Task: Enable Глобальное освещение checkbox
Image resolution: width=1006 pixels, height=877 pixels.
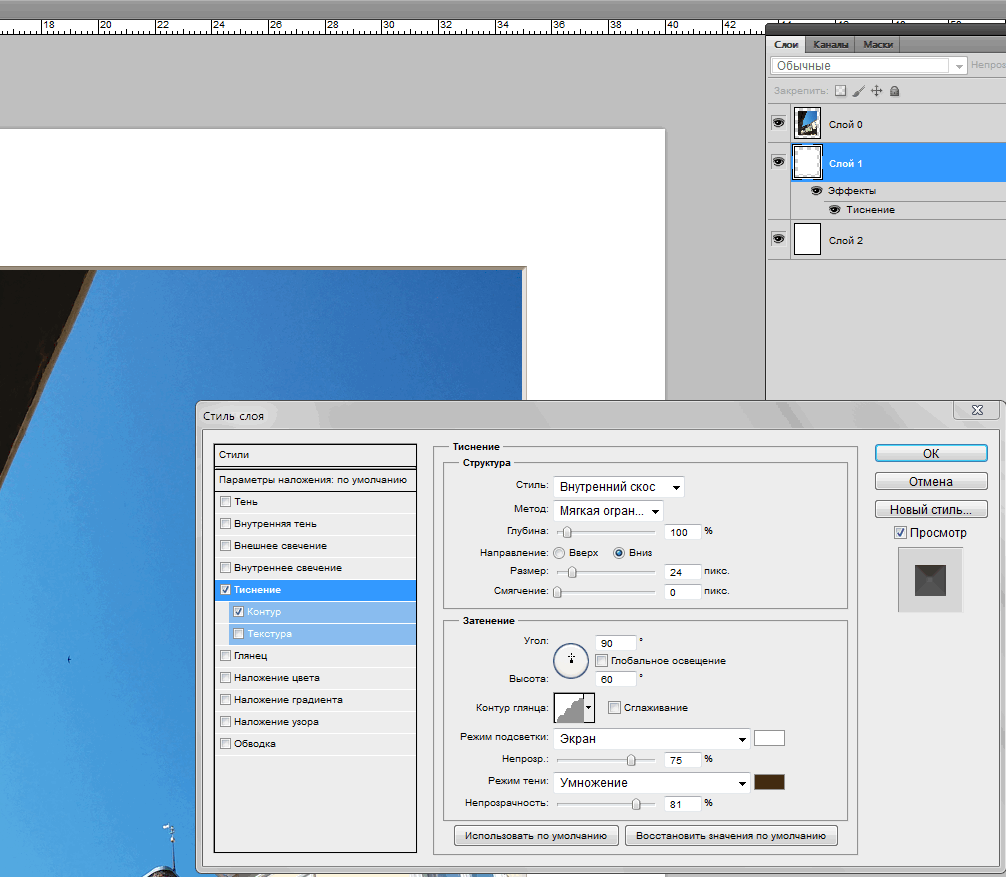Action: click(602, 661)
